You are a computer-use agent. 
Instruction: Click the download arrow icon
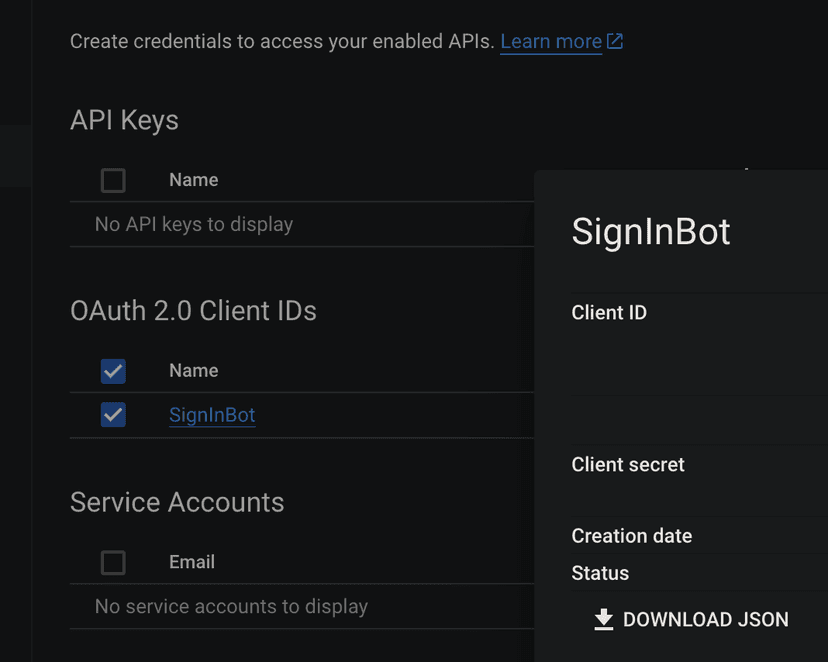click(x=603, y=620)
